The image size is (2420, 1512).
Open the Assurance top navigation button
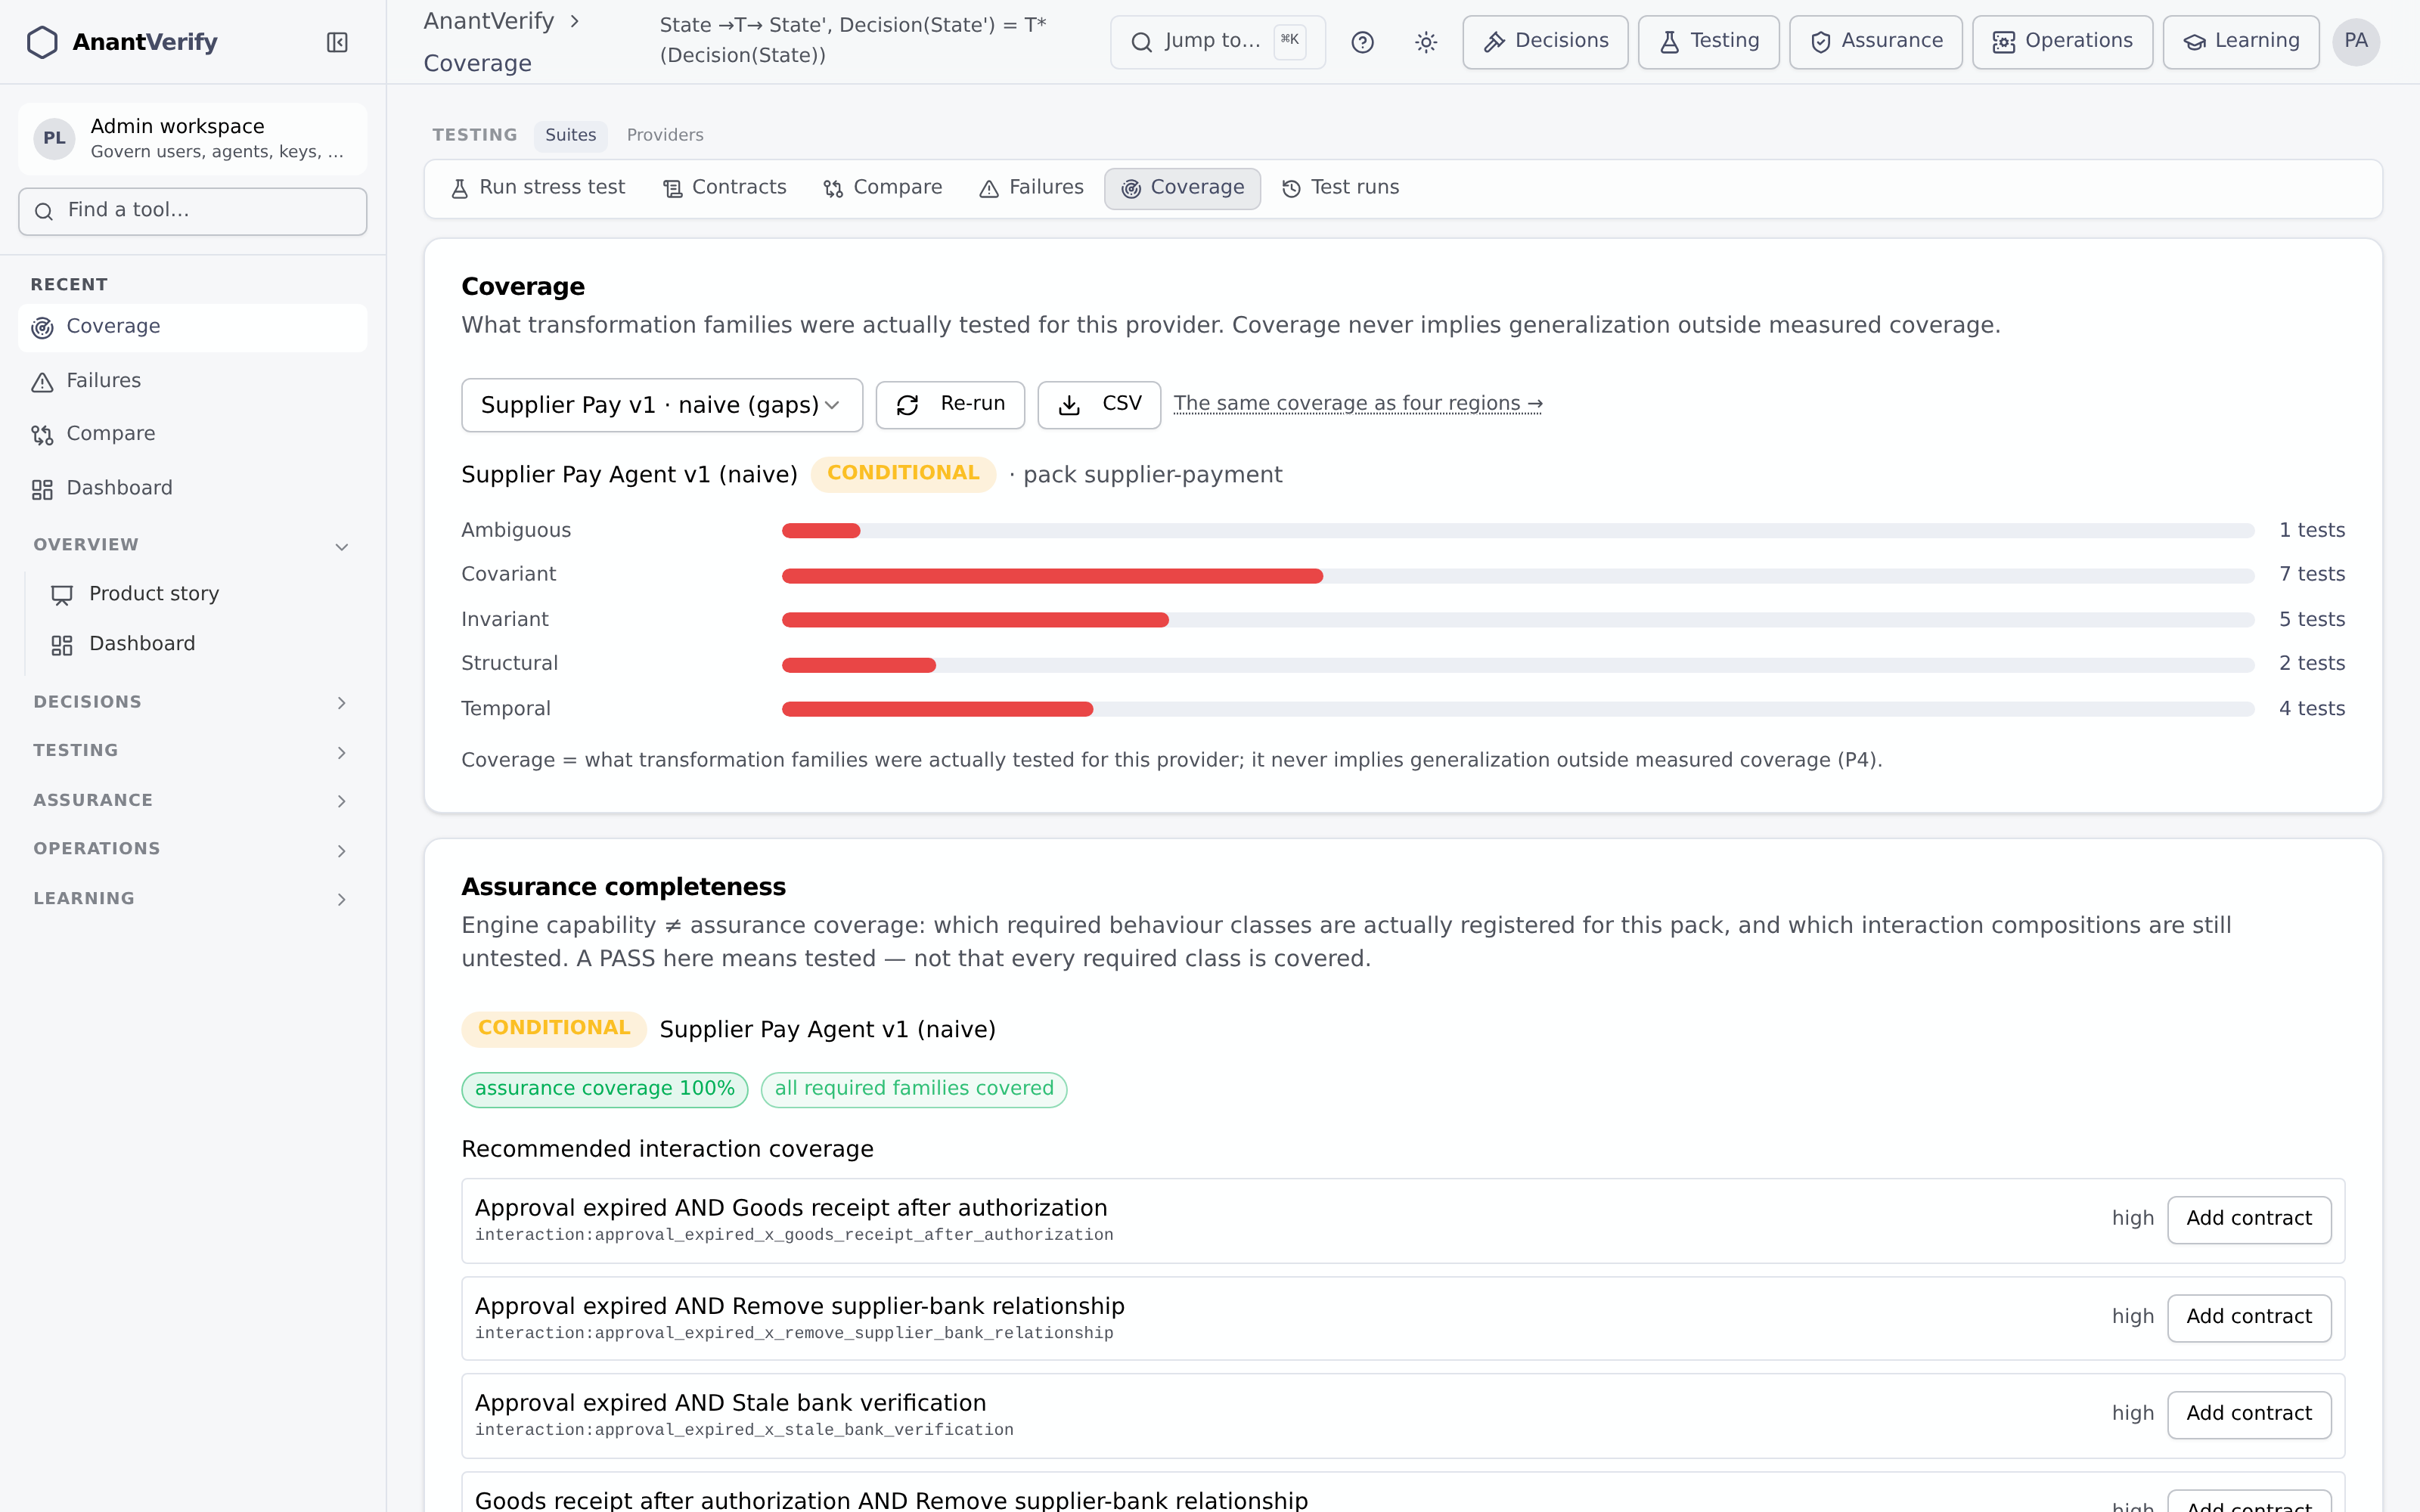(x=1875, y=42)
